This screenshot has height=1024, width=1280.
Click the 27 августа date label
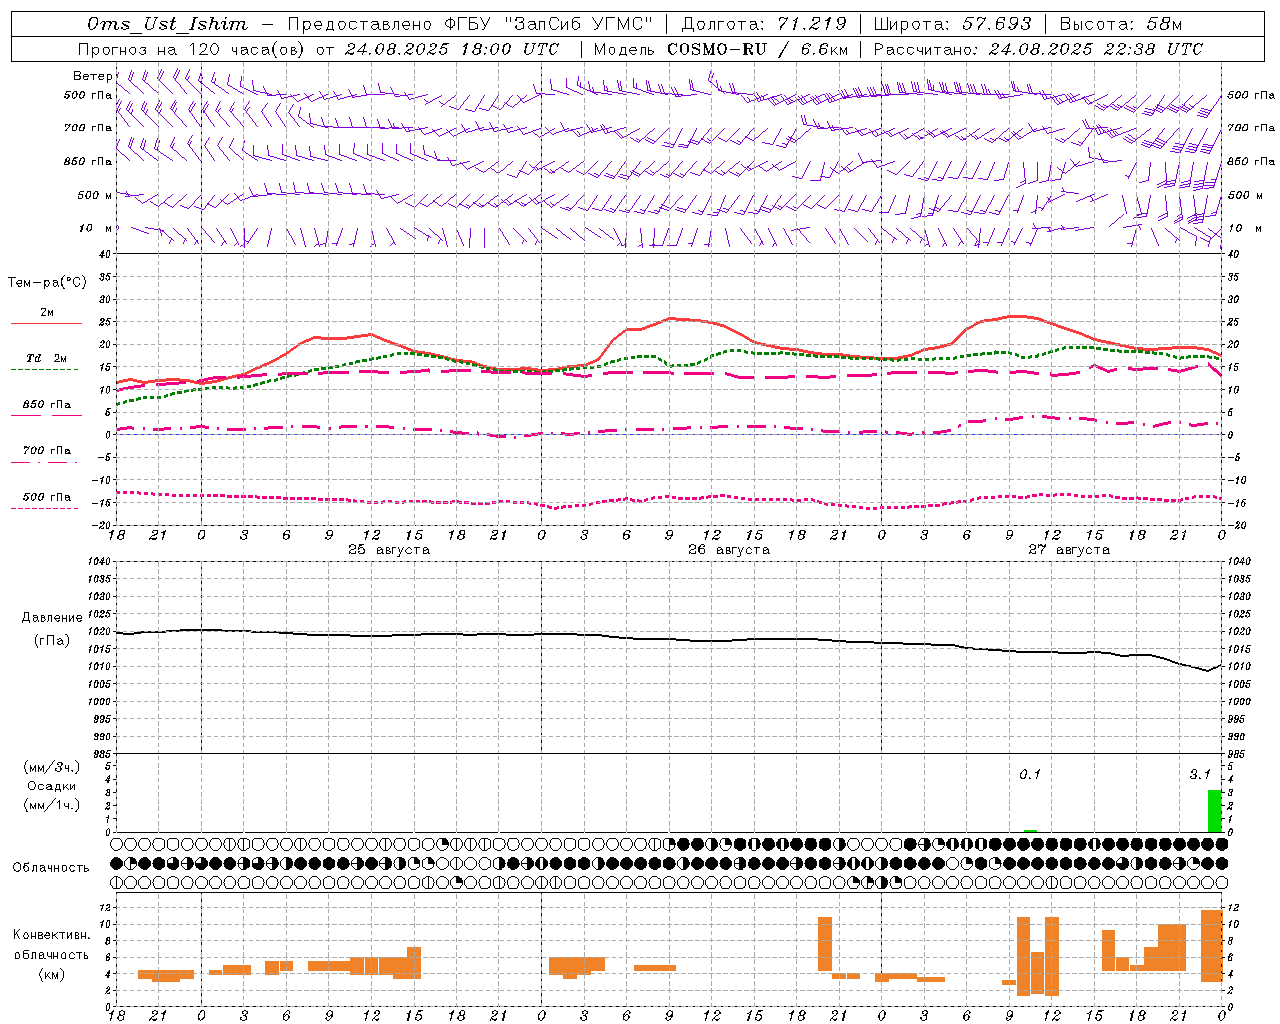click(1069, 550)
